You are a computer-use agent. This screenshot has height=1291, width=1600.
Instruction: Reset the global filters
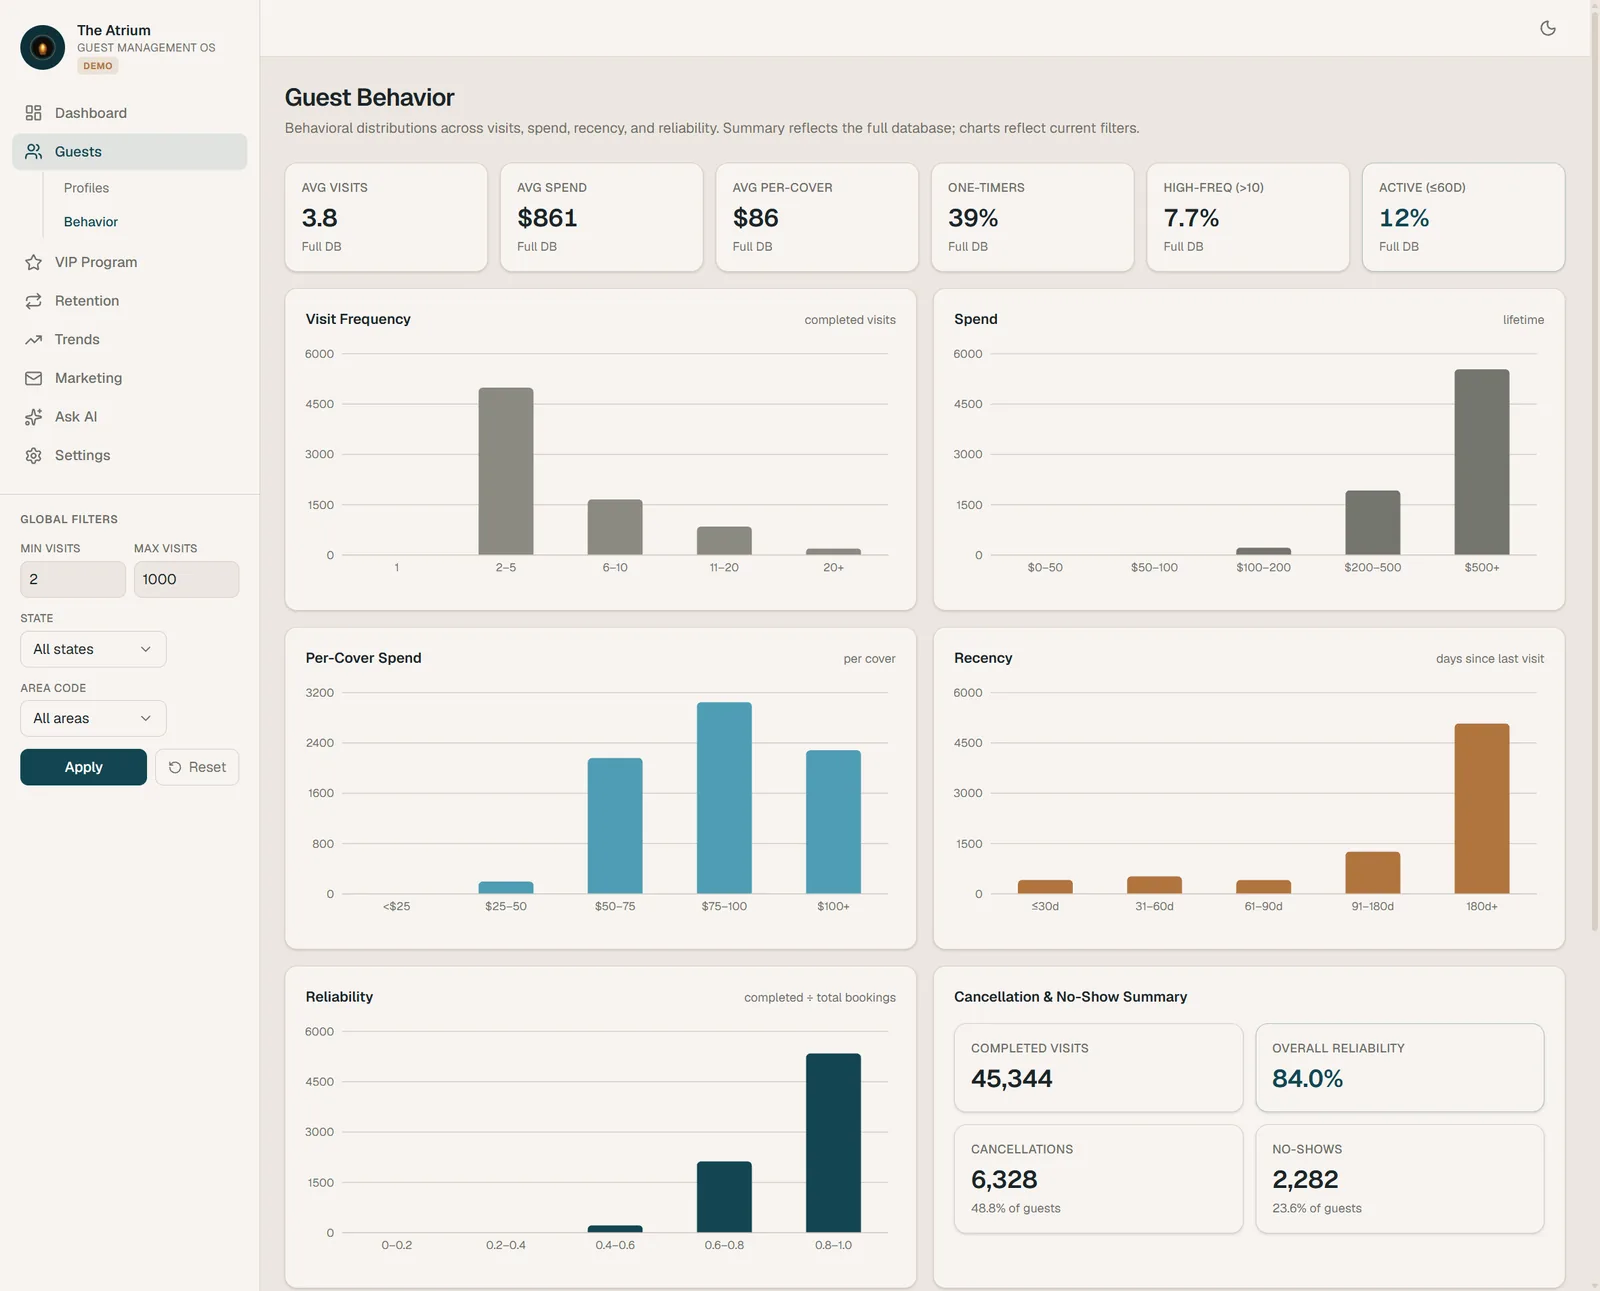pos(197,767)
